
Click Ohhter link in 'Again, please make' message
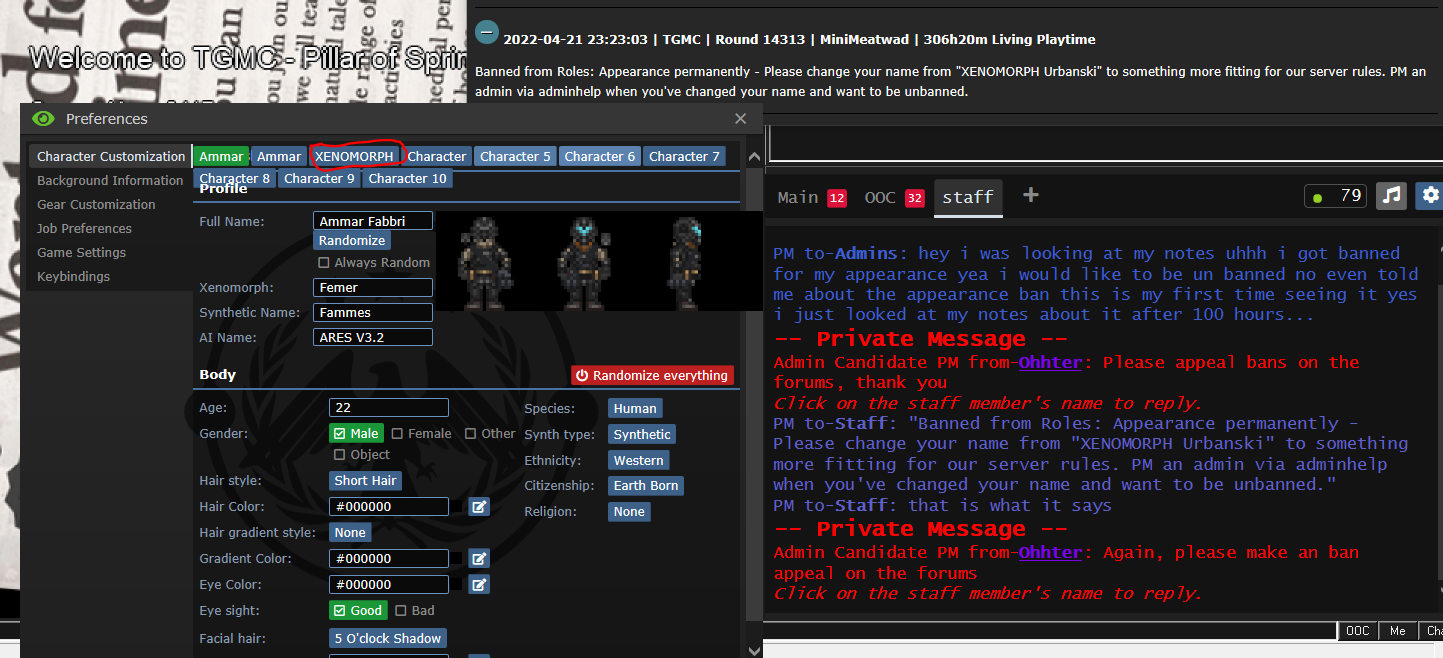click(1050, 553)
